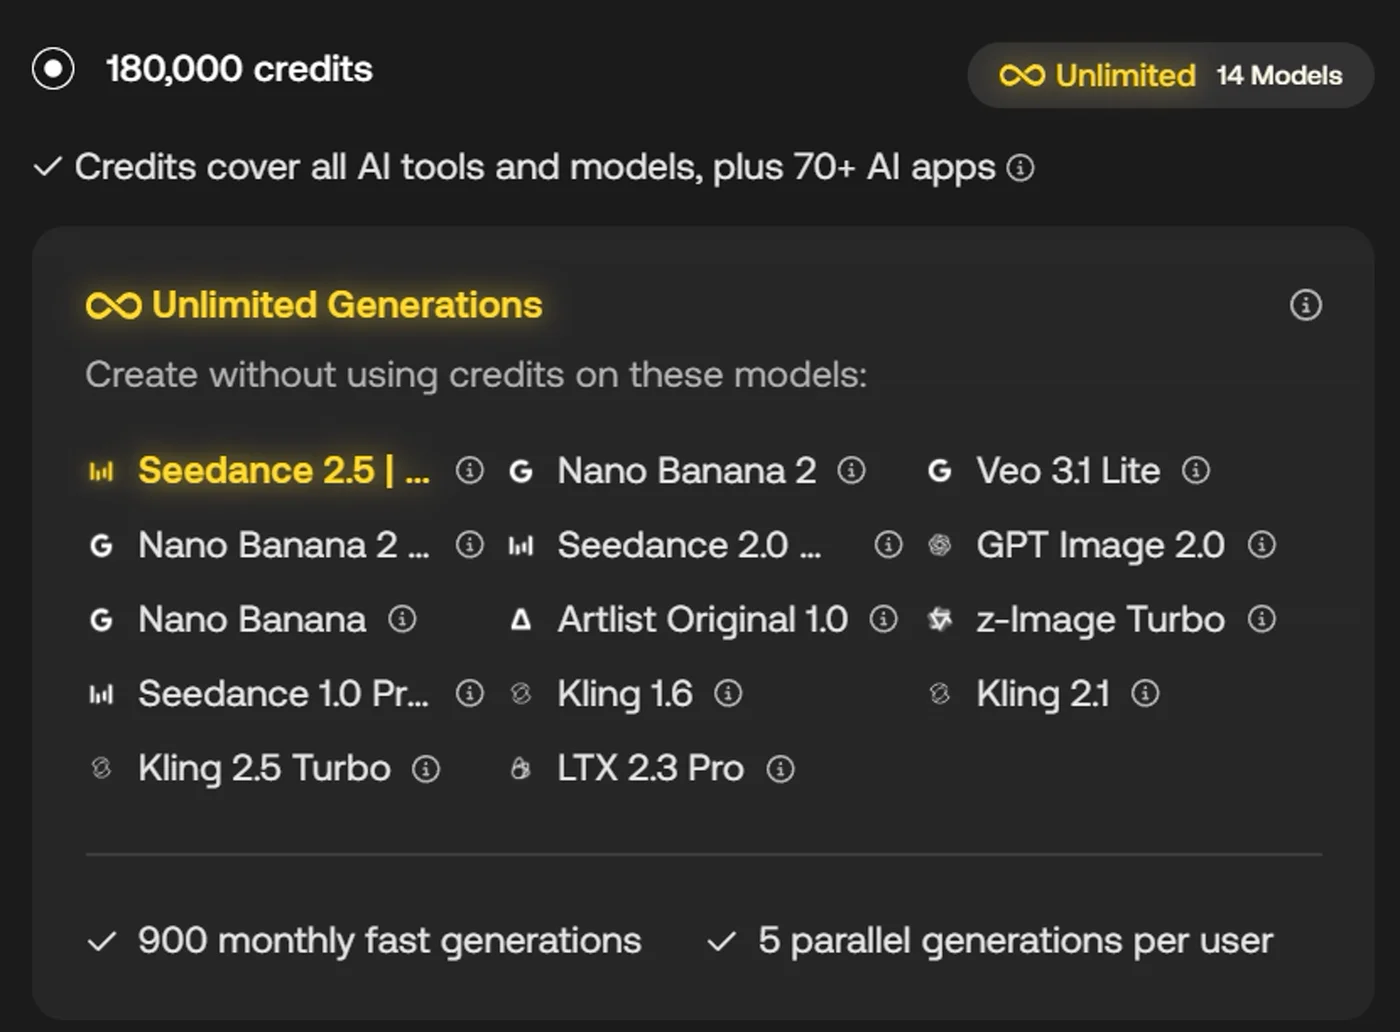Click the Unlimited 14 Models badge

pos(1170,75)
